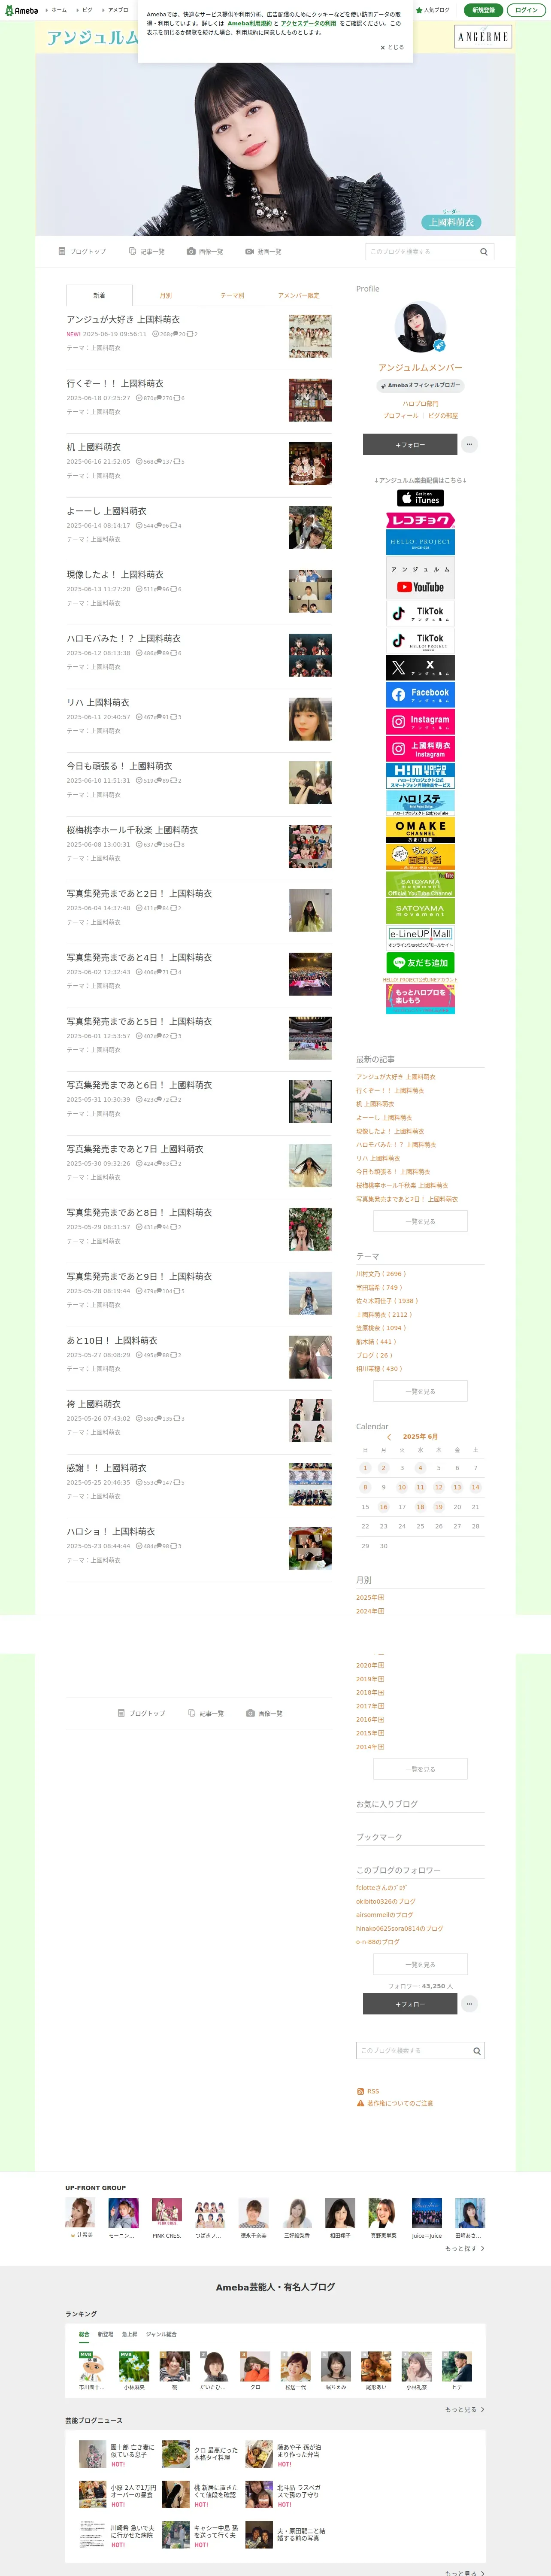The width and height of the screenshot is (551, 2576).
Task: Open ブログトップ in the top navigation
Action: [82, 251]
